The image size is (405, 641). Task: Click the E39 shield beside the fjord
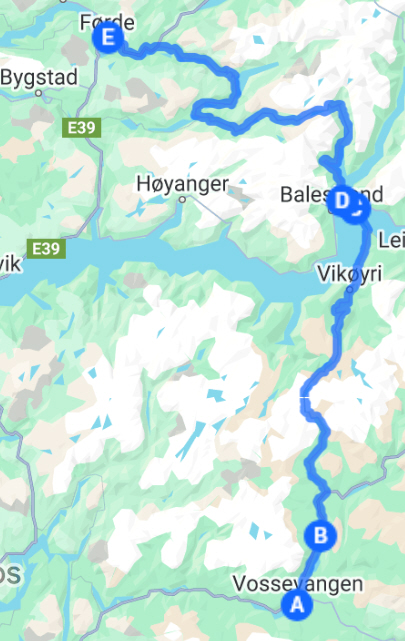[46, 249]
